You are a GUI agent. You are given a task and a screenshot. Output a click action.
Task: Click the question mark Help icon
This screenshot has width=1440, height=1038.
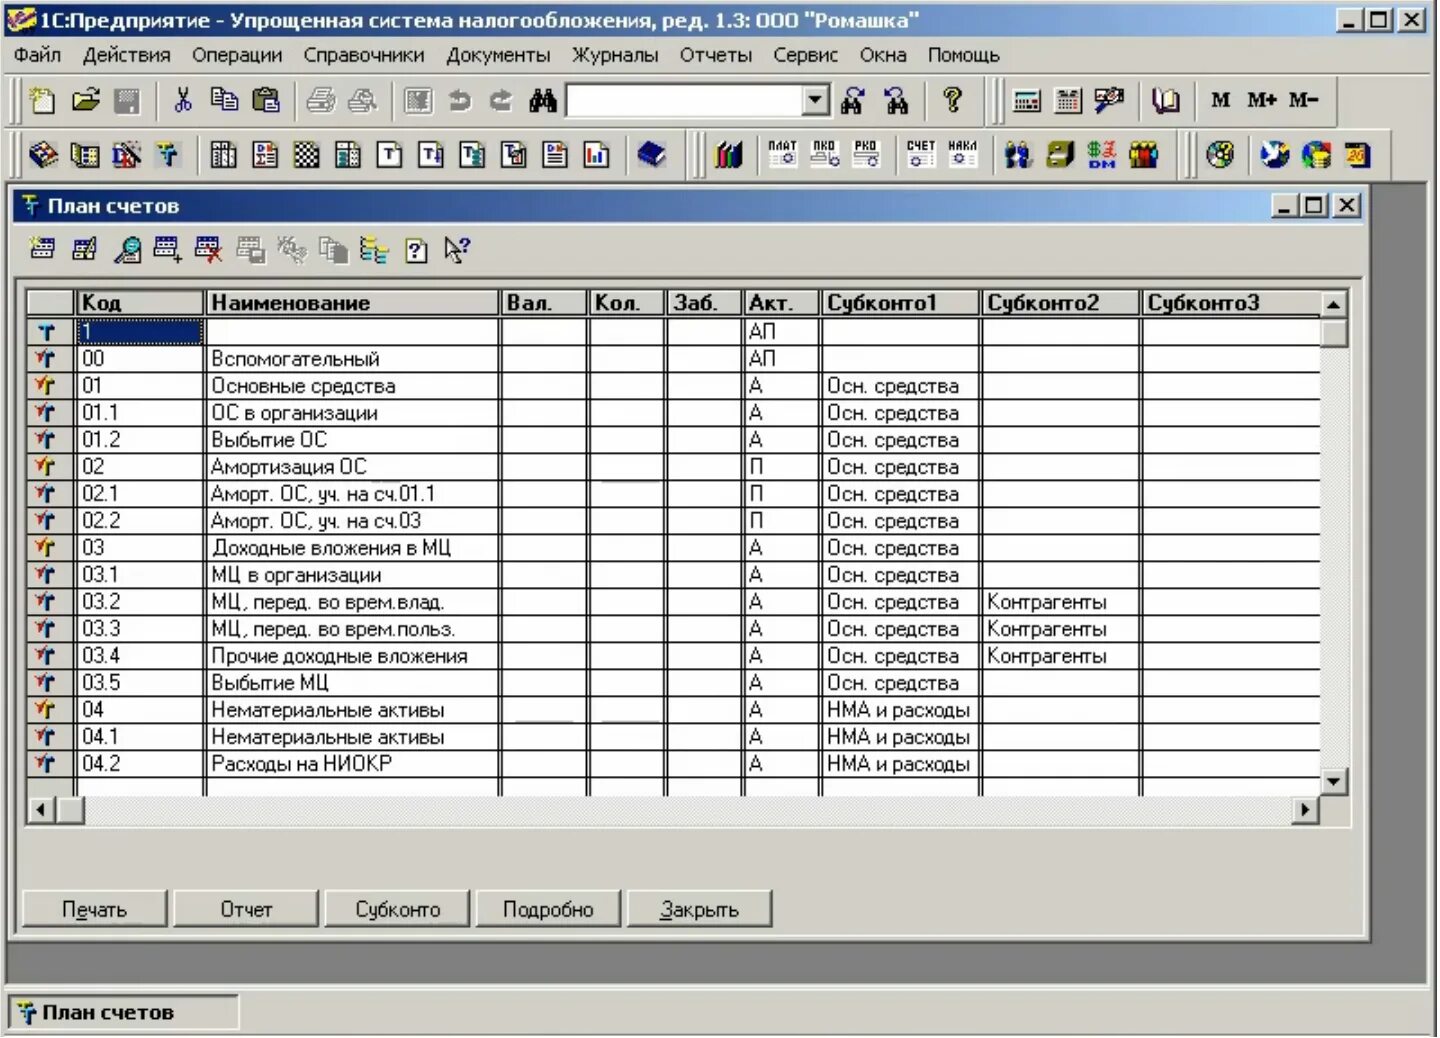[x=952, y=100]
